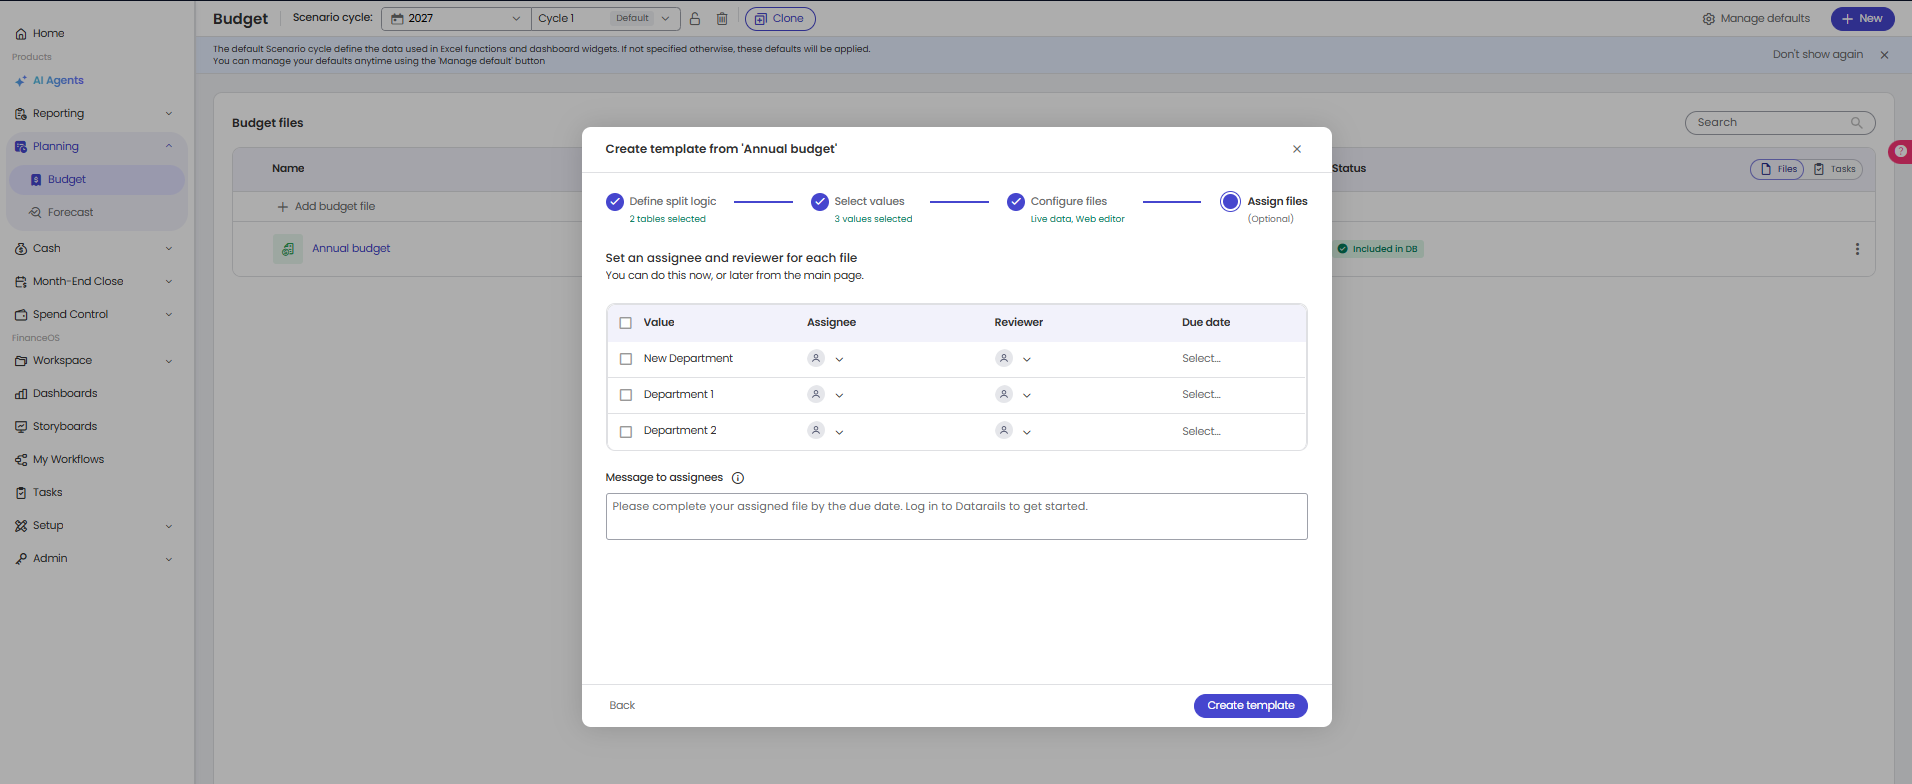Expand the Month-End Close section
The width and height of the screenshot is (1912, 784).
169,282
